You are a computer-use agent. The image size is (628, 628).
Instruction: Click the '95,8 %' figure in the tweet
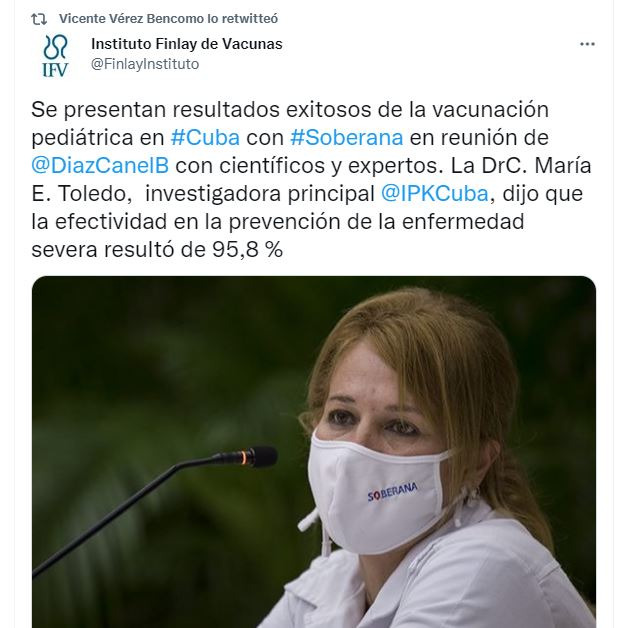247,250
